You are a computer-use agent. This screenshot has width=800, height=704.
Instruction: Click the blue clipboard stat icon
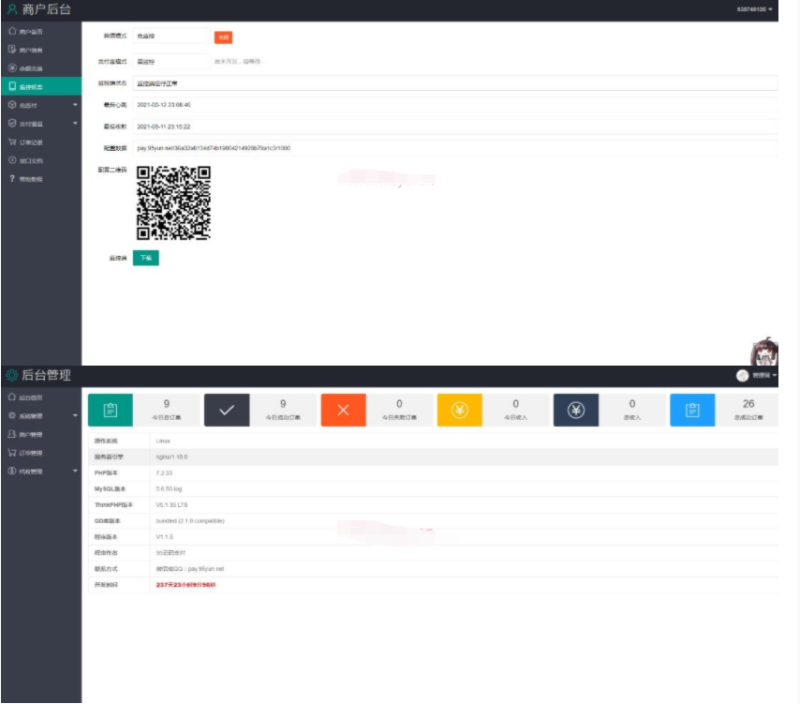[x=692, y=410]
